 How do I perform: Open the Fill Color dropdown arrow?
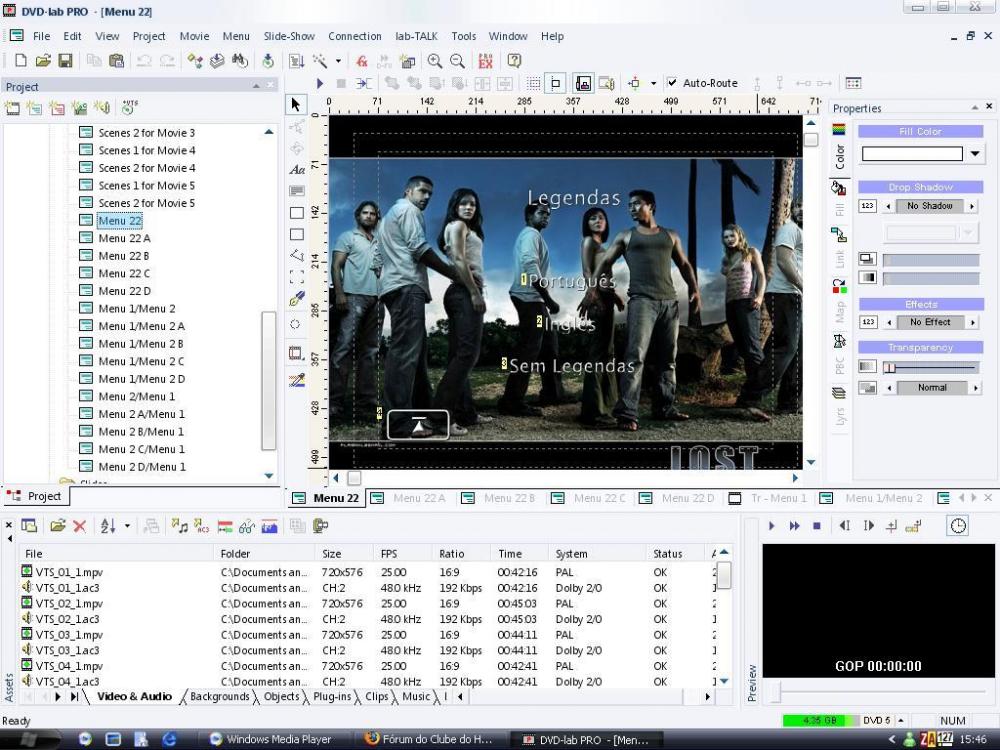(975, 154)
